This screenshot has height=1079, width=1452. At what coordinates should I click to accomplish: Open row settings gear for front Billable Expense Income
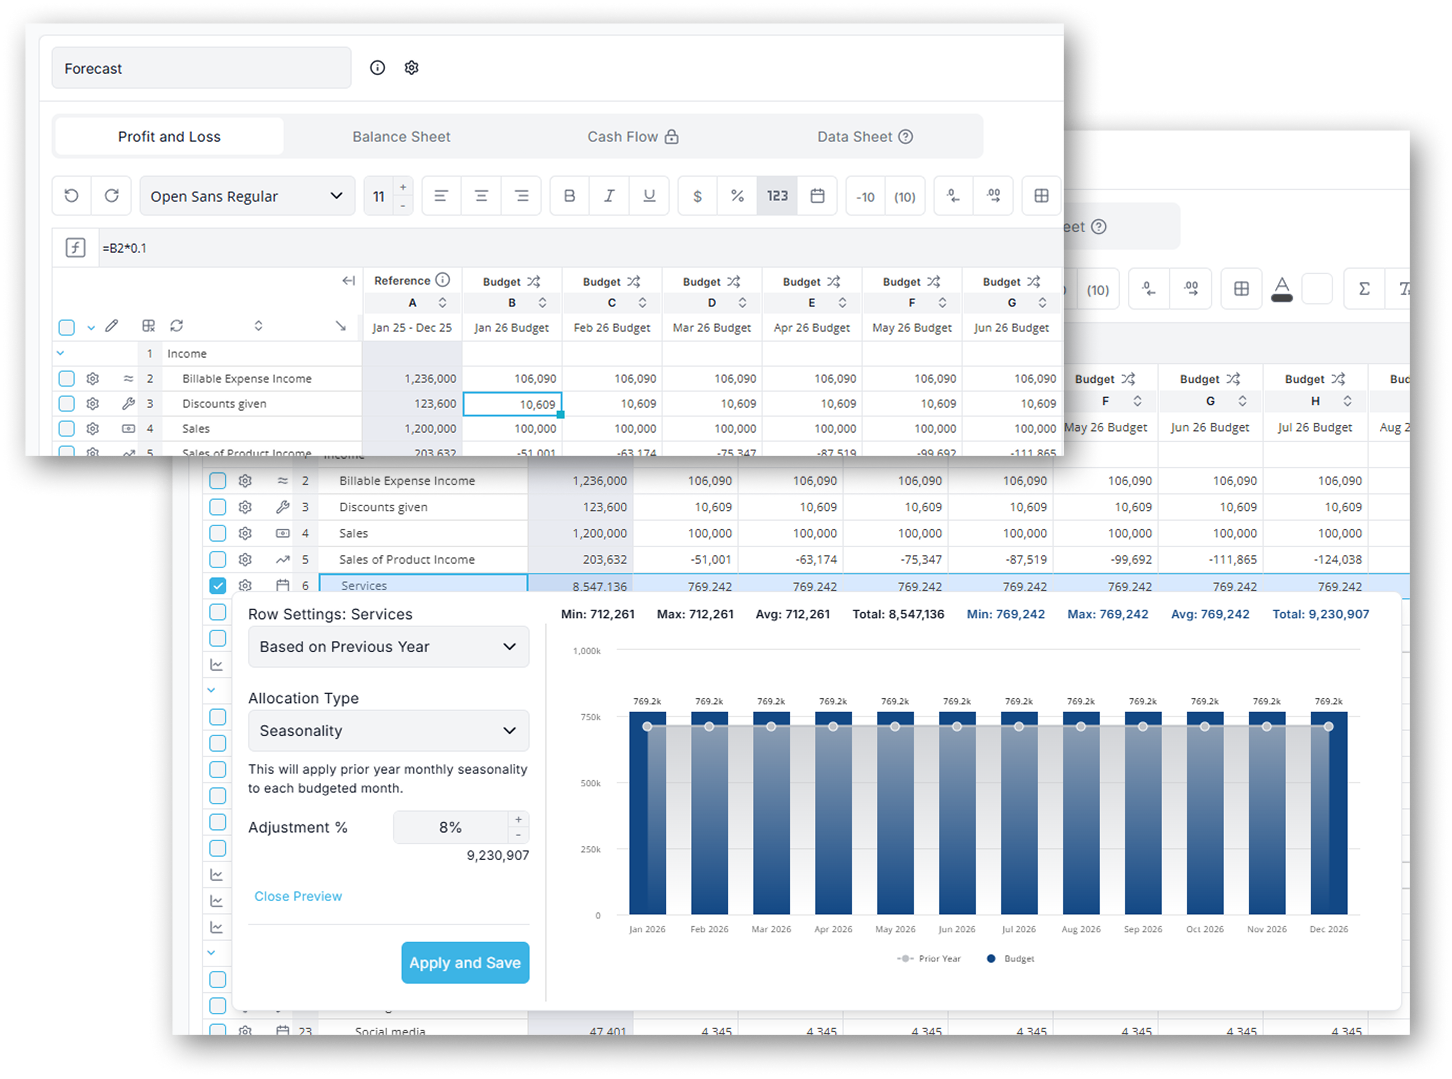pos(92,379)
